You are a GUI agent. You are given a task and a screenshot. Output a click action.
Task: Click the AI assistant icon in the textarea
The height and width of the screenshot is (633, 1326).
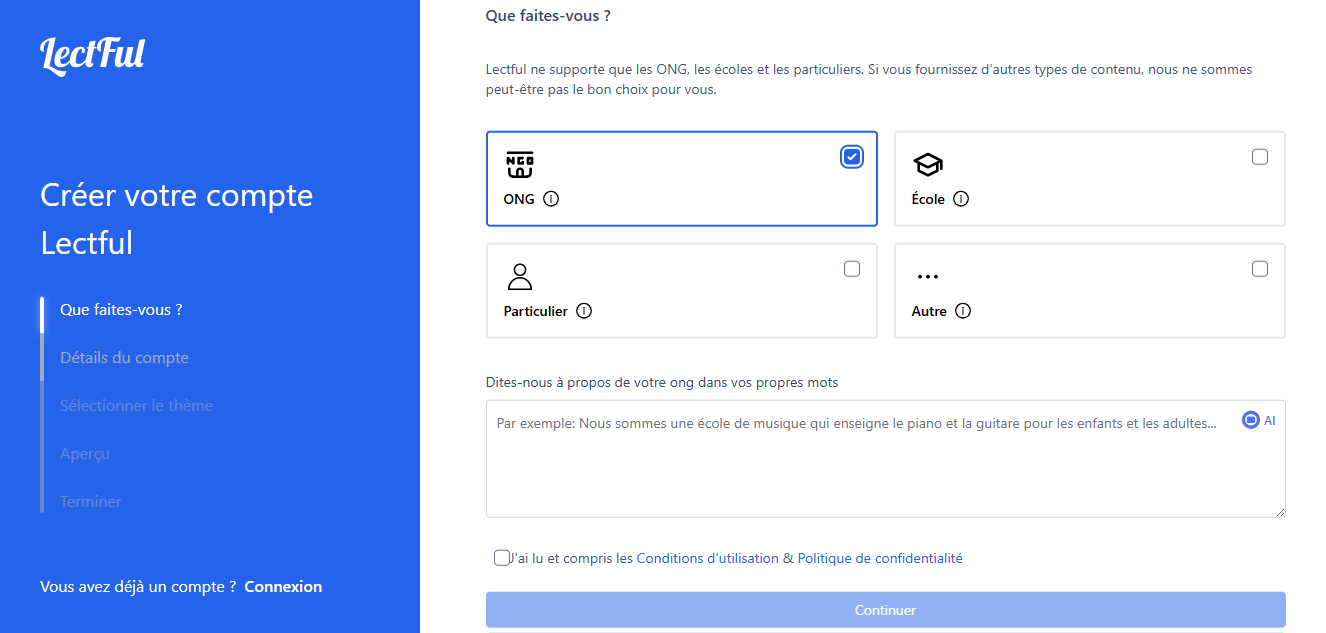pos(1251,419)
